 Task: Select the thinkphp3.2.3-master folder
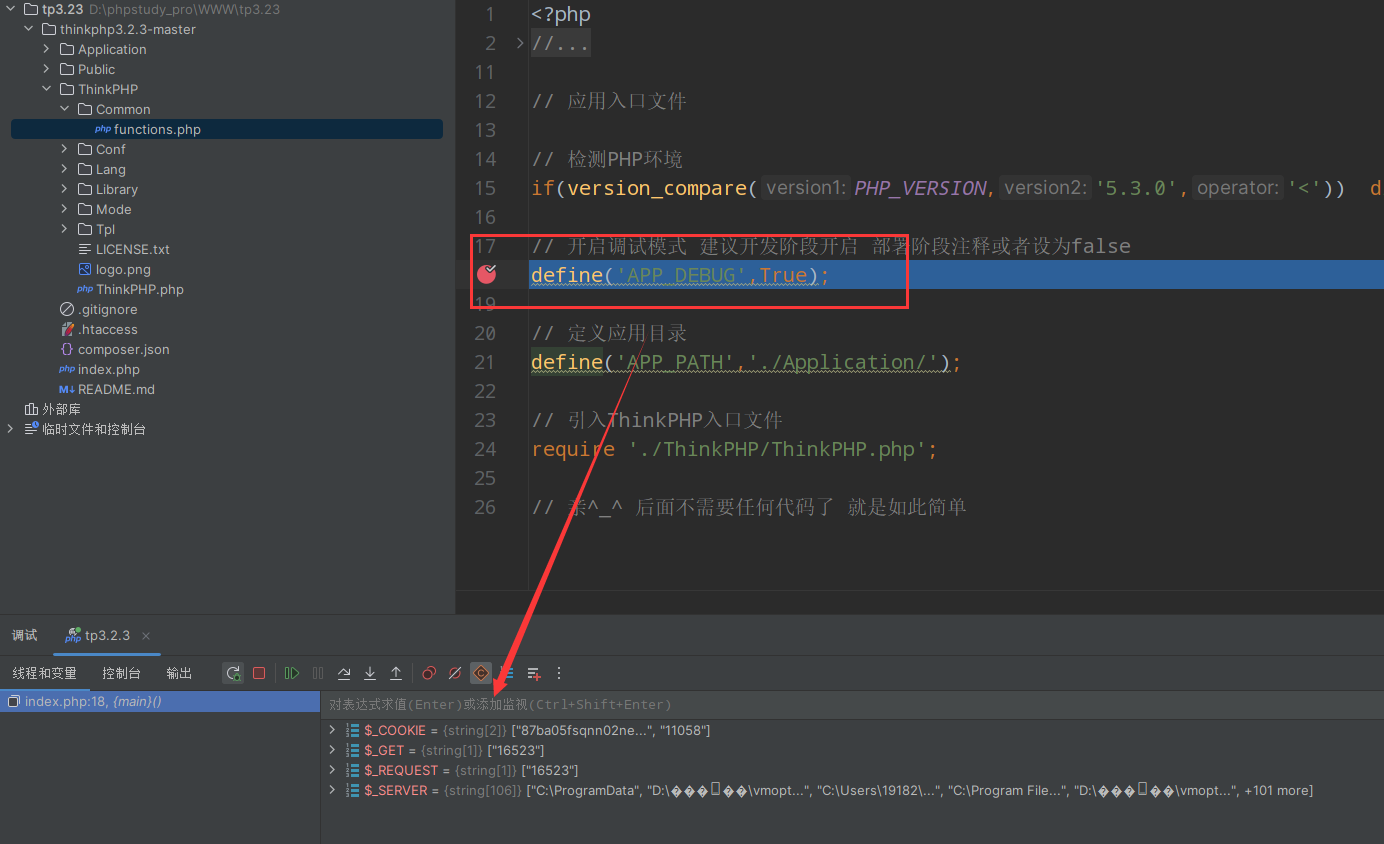127,29
